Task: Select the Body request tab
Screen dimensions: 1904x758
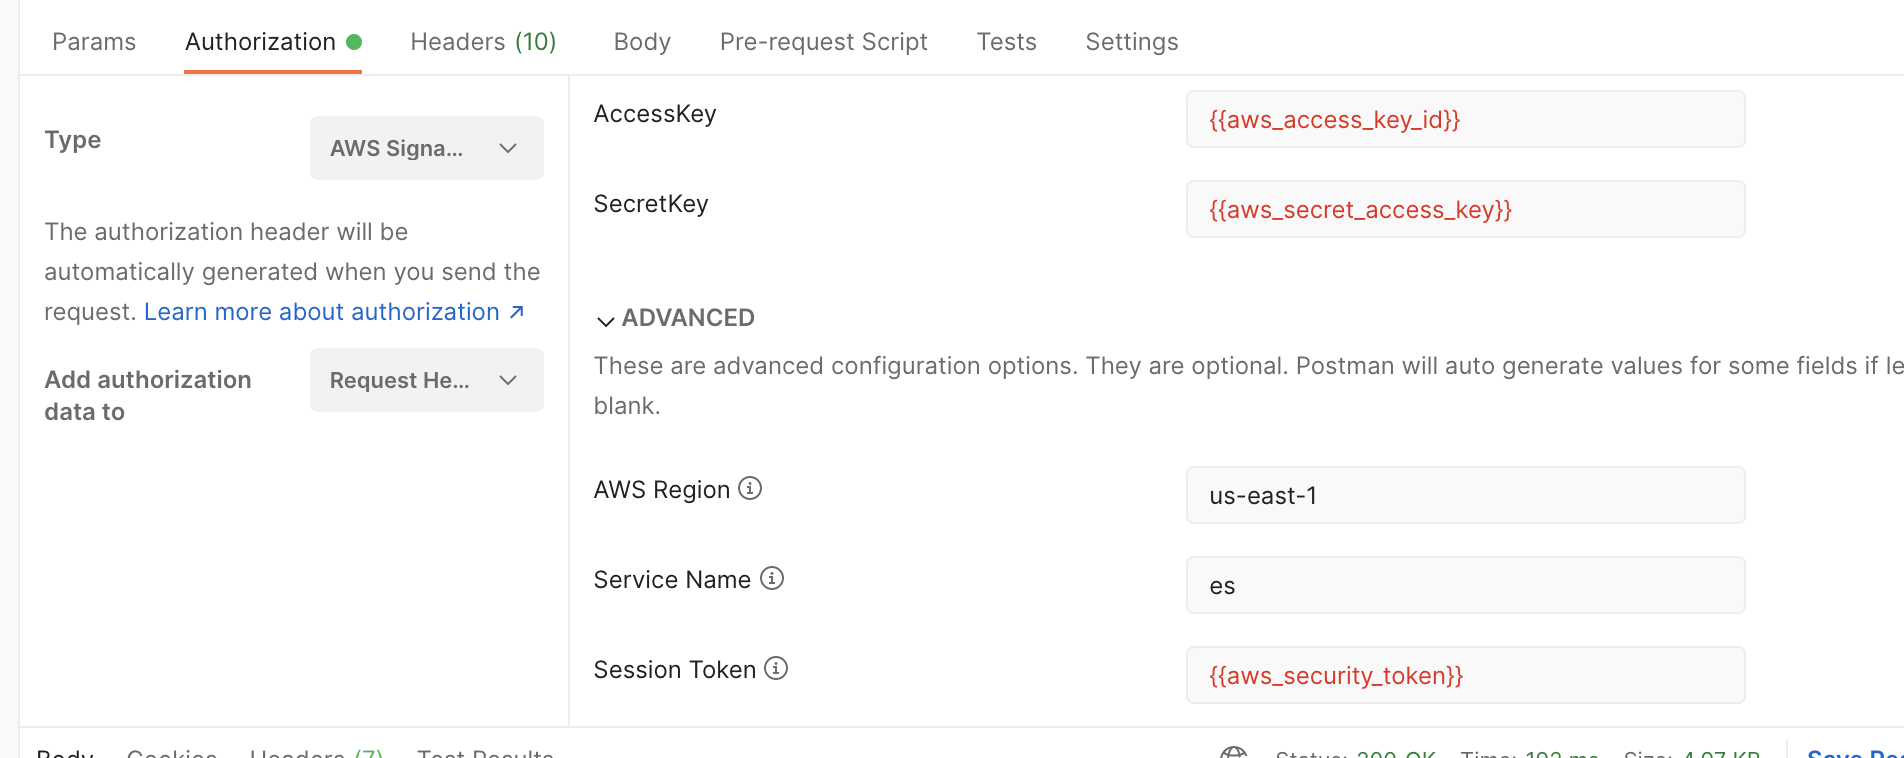Action: [x=642, y=42]
